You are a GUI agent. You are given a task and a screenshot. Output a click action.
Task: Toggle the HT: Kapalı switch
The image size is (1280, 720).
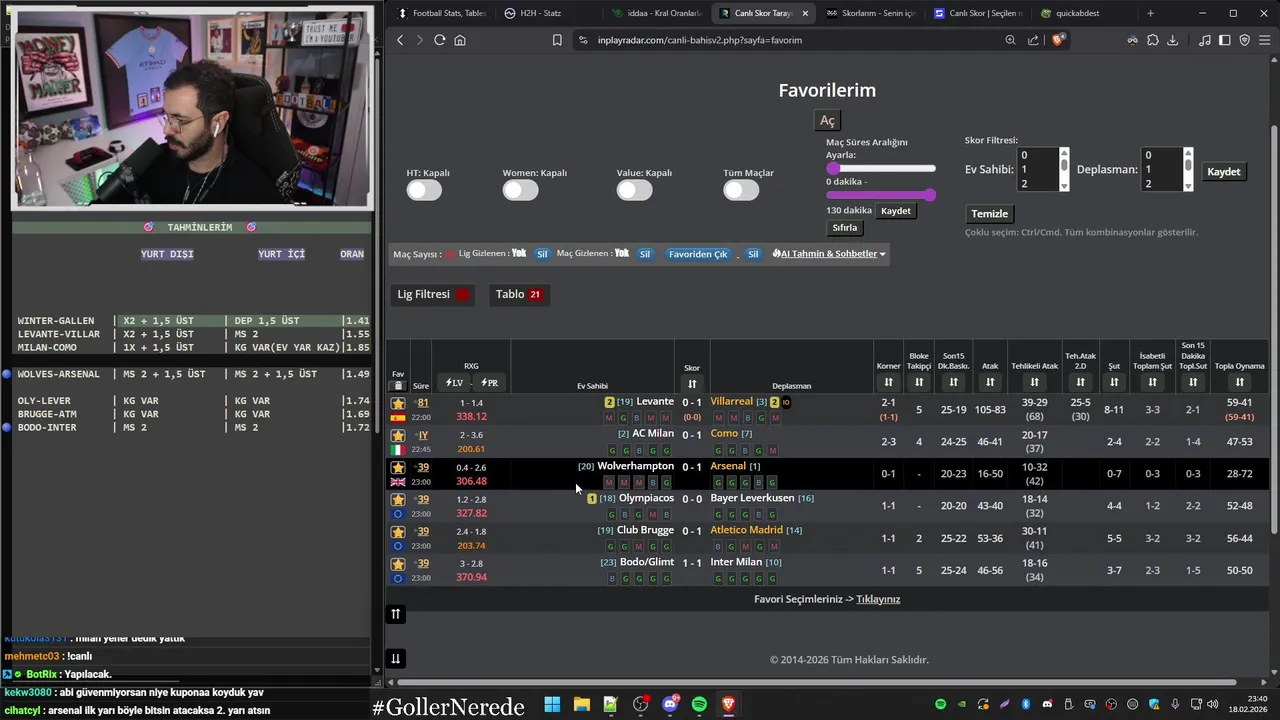(x=424, y=190)
